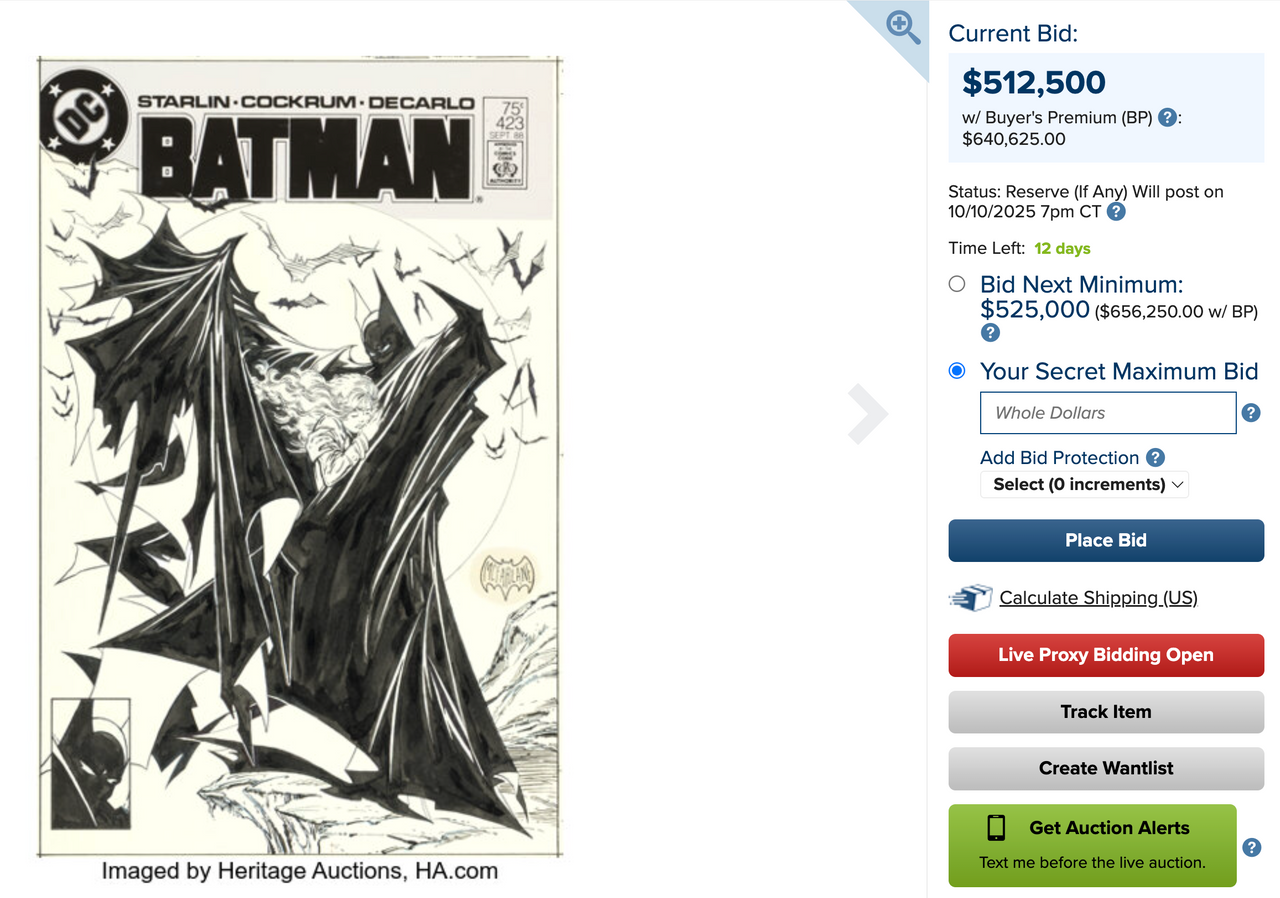1280x898 pixels.
Task: Select the Bid Next Minimum radio button
Action: (x=957, y=284)
